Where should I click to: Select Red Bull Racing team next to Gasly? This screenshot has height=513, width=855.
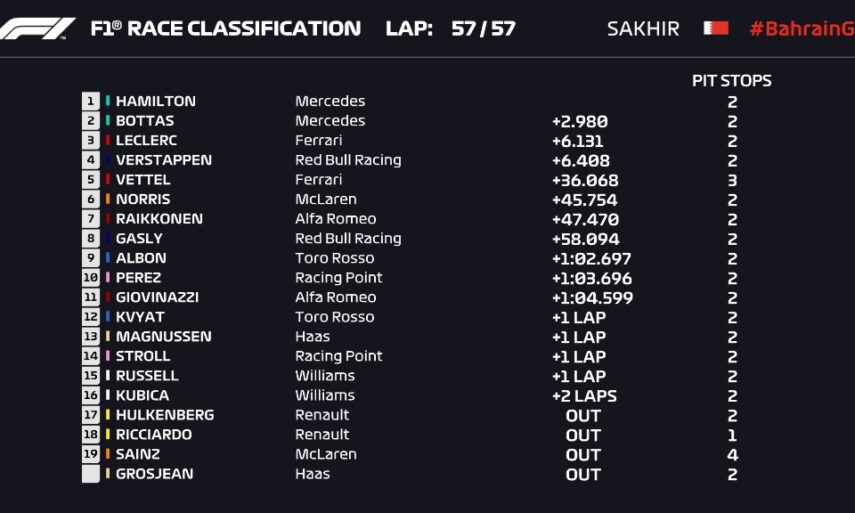click(348, 239)
